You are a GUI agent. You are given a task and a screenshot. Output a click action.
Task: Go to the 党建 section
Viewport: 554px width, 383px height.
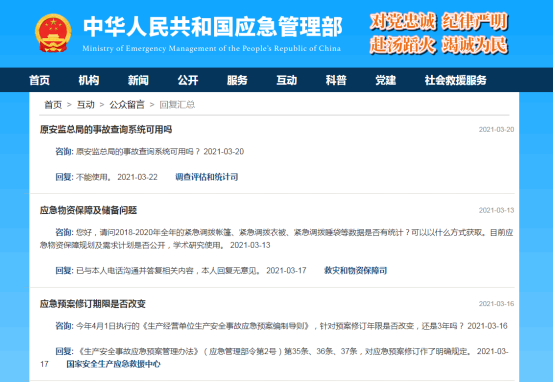click(x=385, y=80)
